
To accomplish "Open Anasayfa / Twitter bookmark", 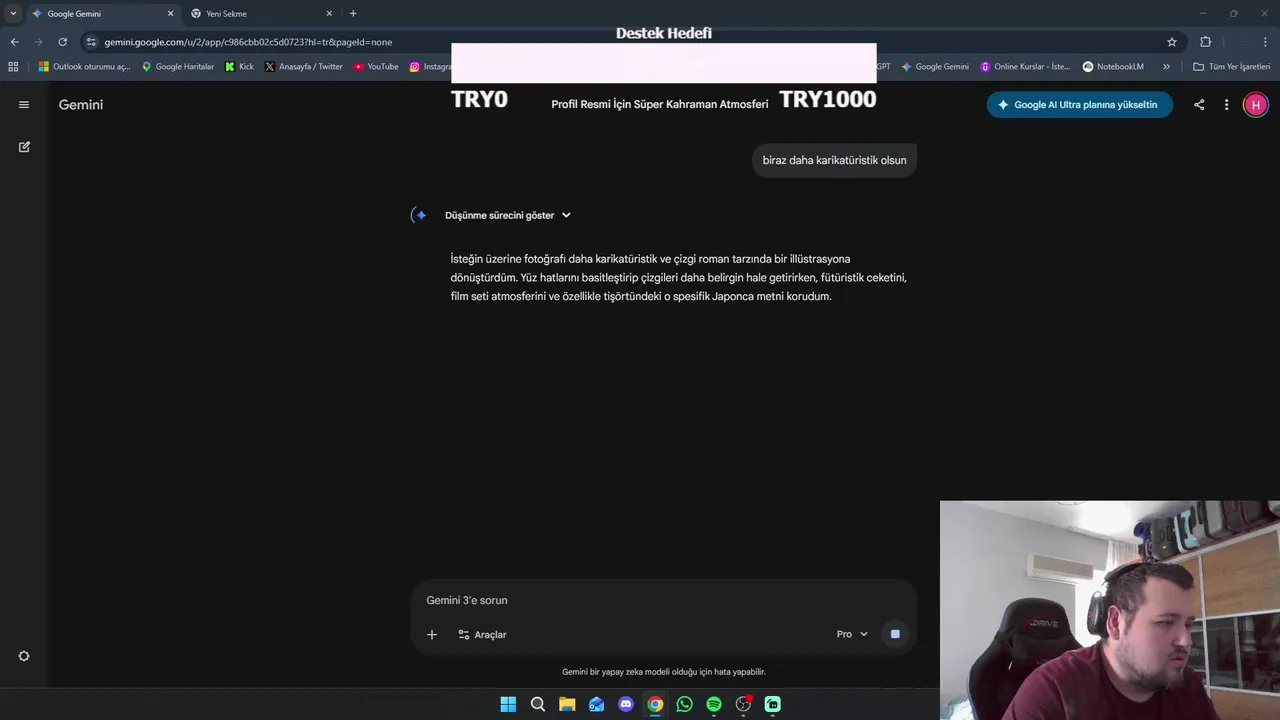I will click(304, 66).
